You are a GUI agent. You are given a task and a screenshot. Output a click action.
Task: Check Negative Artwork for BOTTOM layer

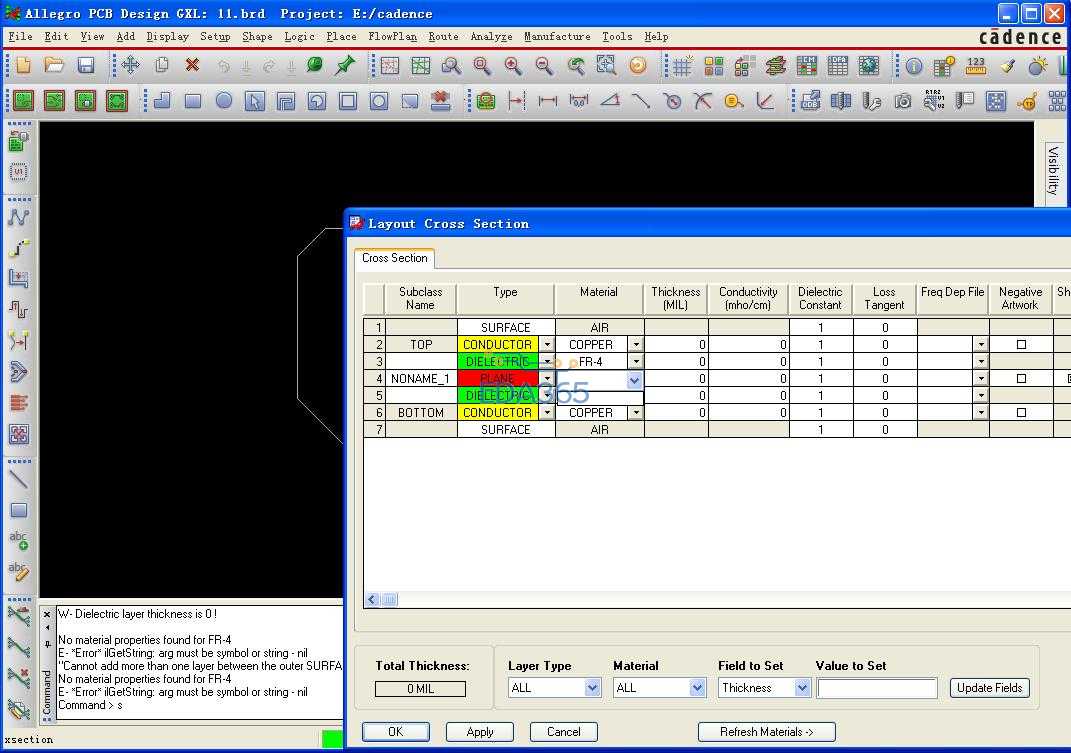coord(1021,413)
